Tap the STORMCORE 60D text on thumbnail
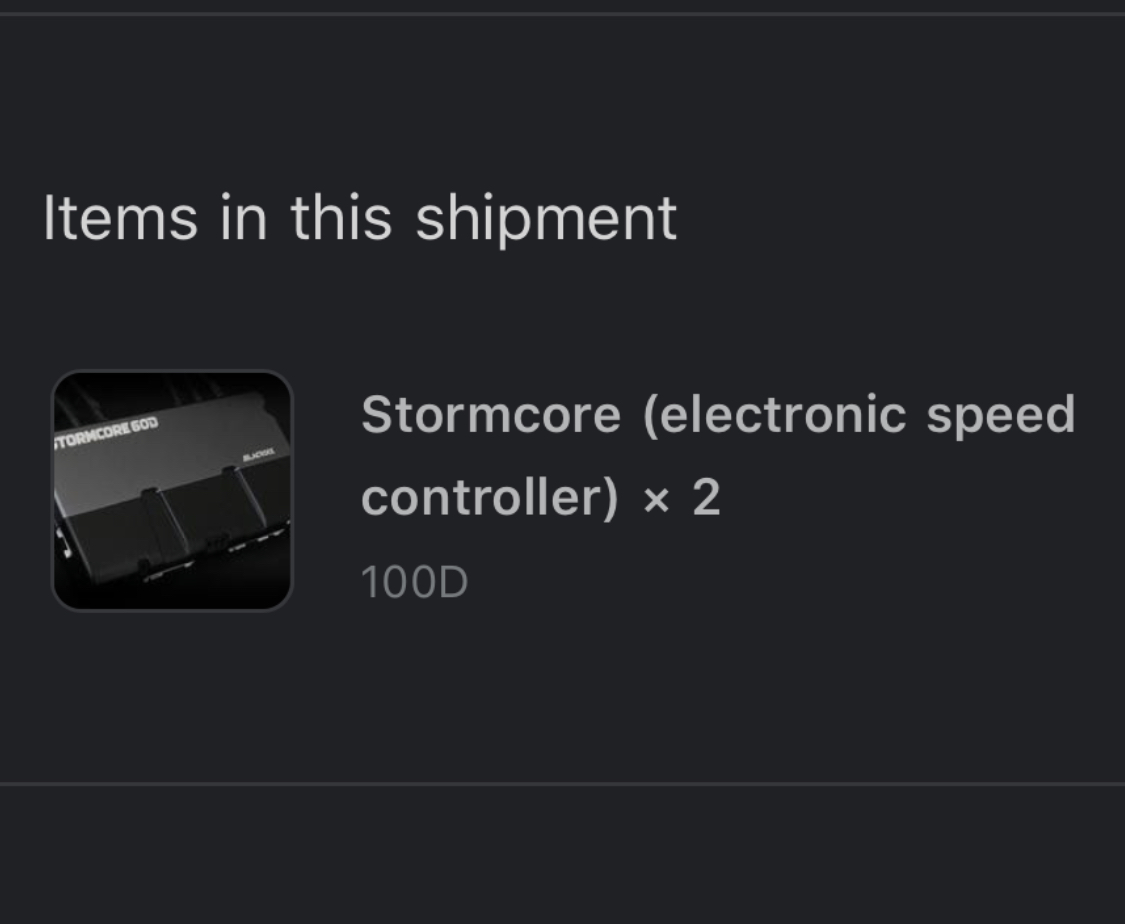 point(106,433)
